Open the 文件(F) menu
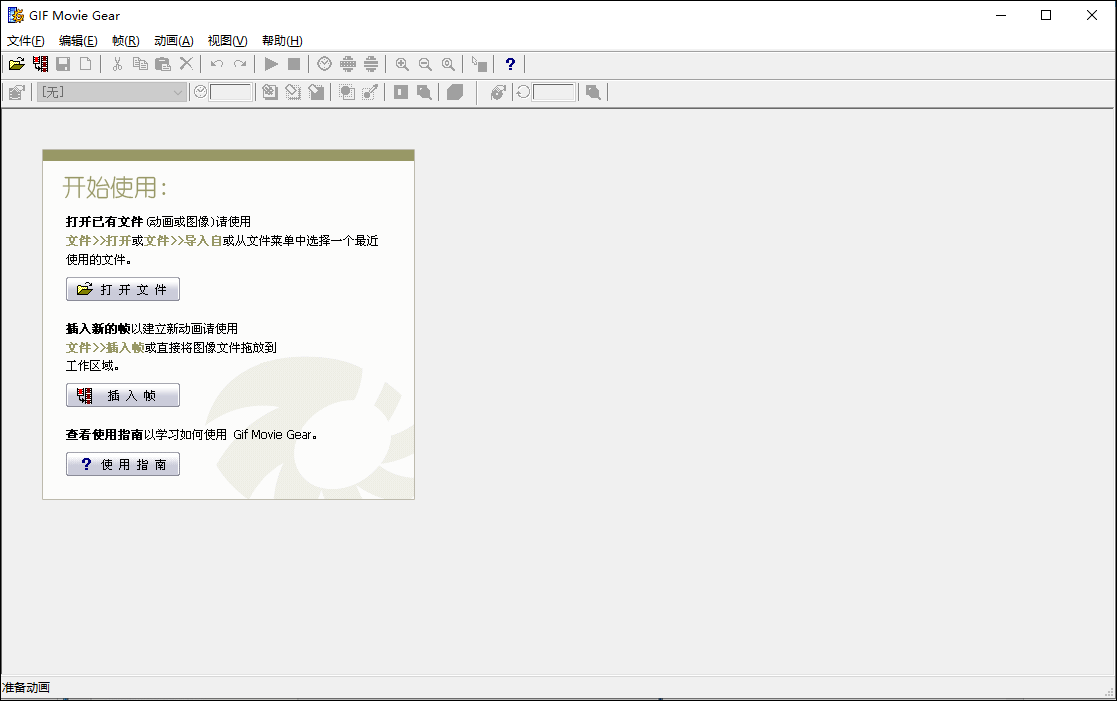The width and height of the screenshot is (1117, 701). click(26, 41)
